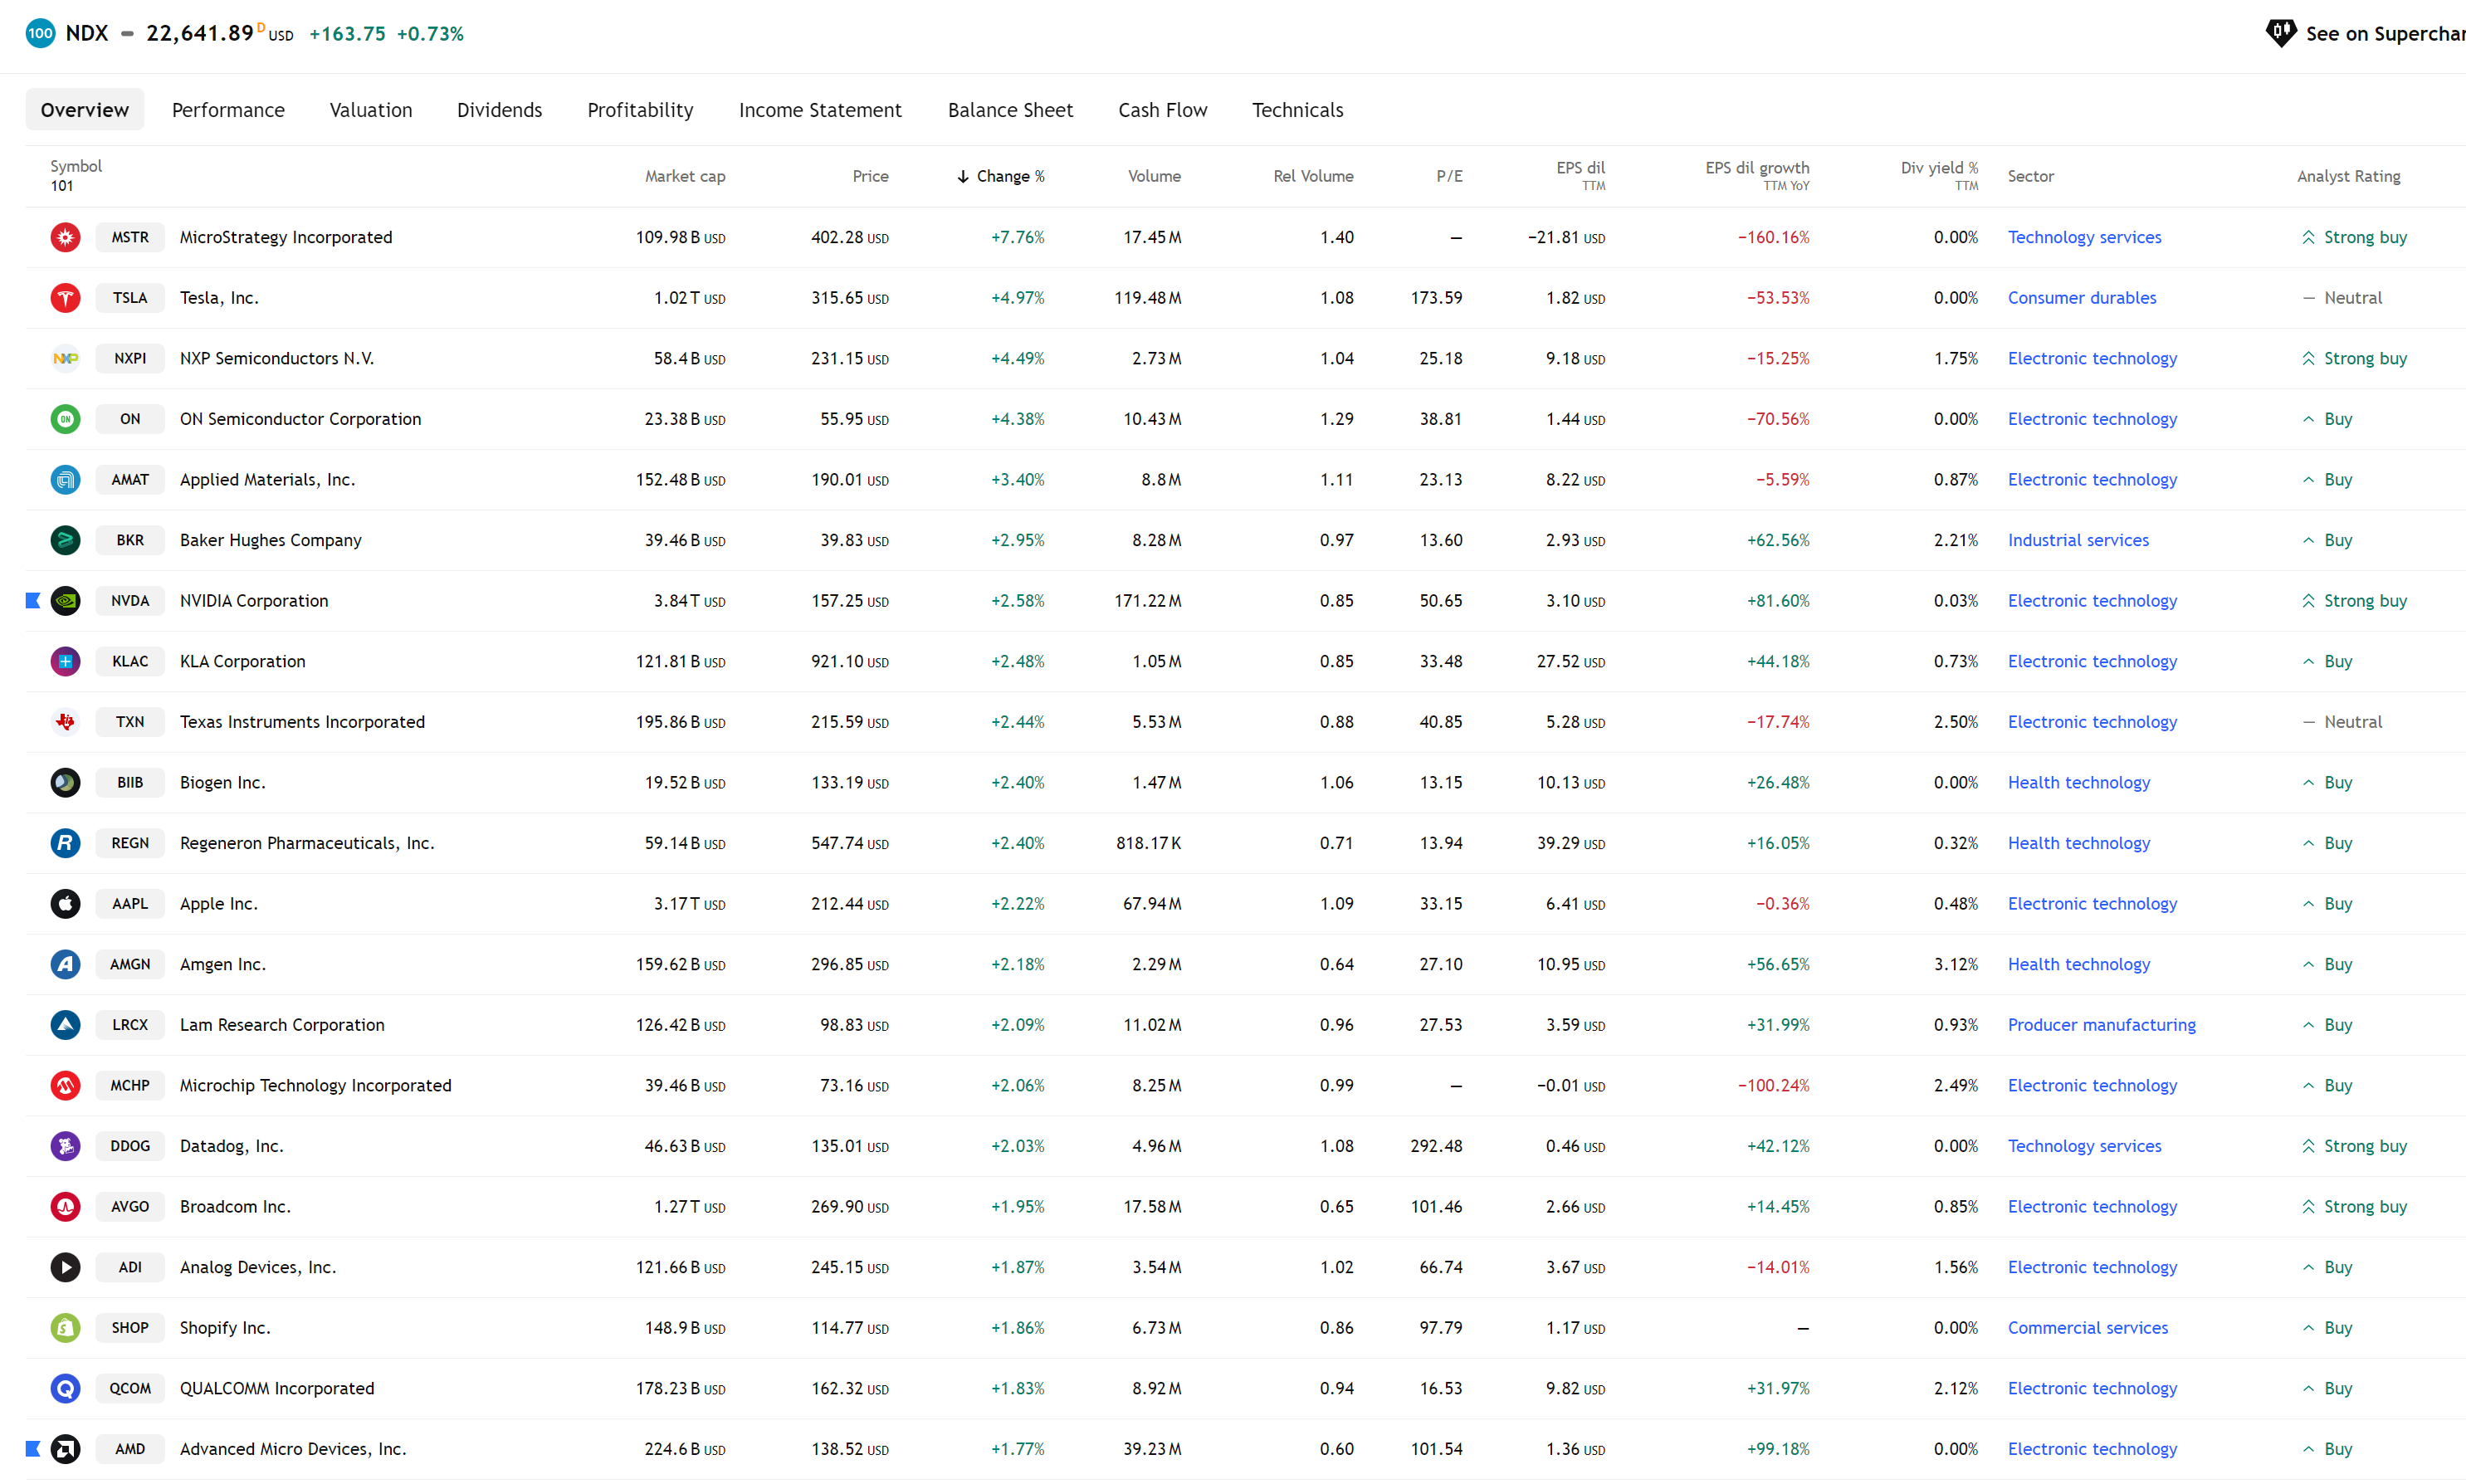Click the Shopify logo icon
This screenshot has width=2466, height=1484.
65,1328
